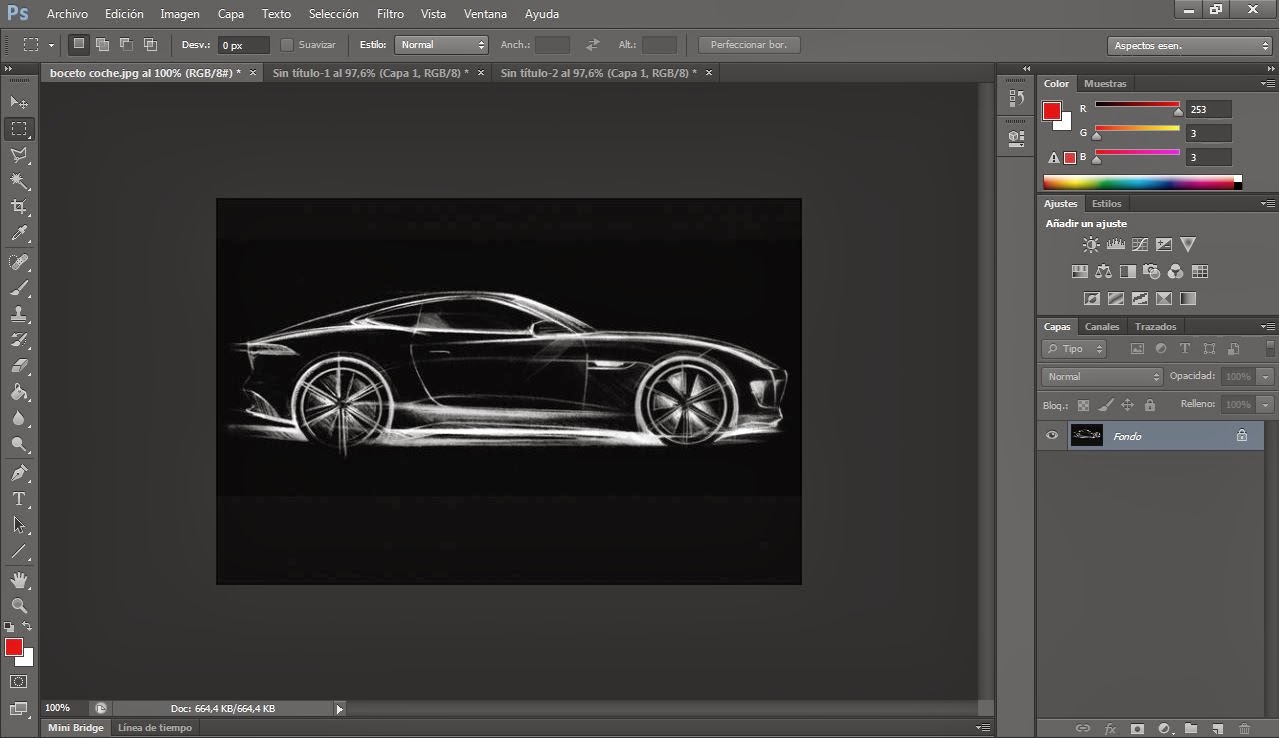This screenshot has width=1279, height=738.
Task: Hide the Fondo layer with eye icon
Action: [x=1051, y=436]
